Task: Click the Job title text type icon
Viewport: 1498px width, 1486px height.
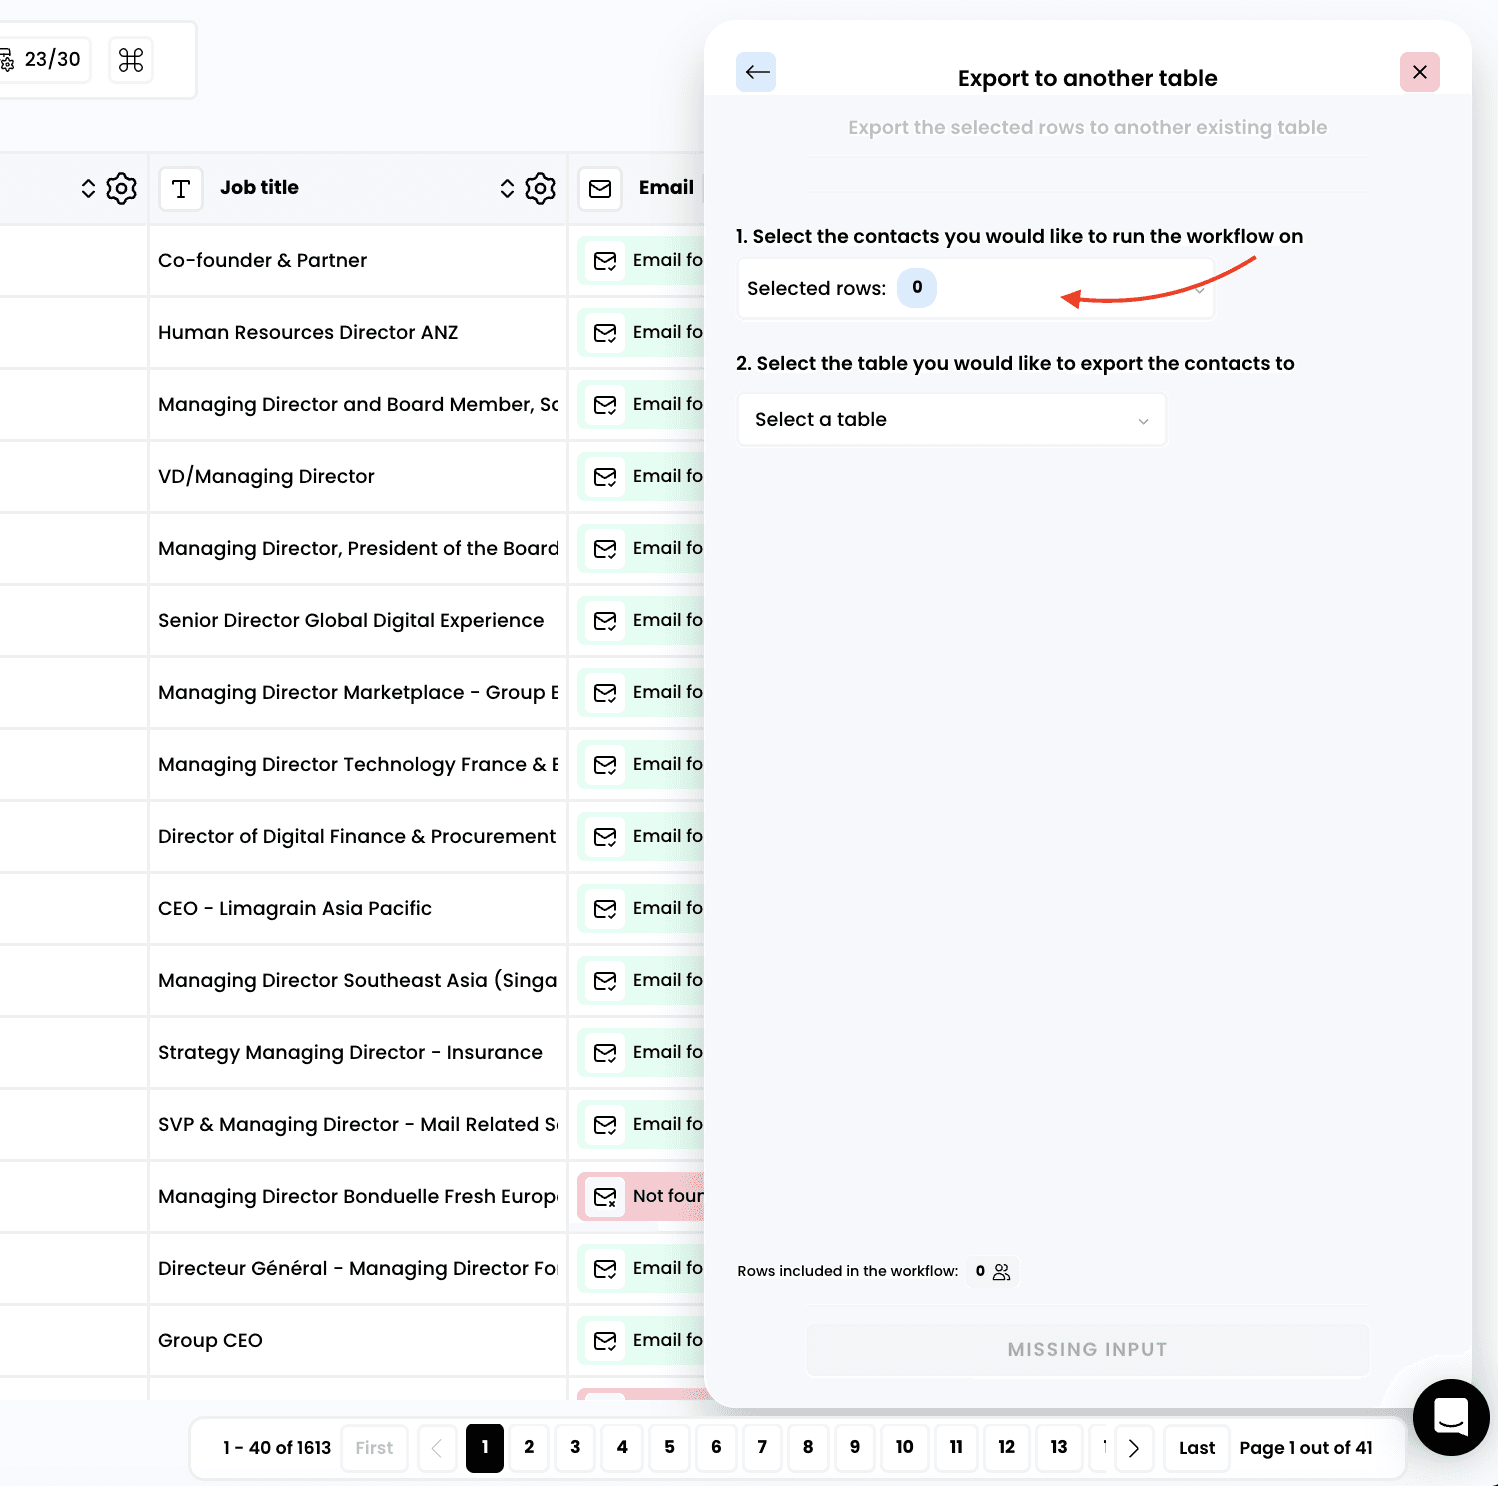Action: tap(181, 188)
